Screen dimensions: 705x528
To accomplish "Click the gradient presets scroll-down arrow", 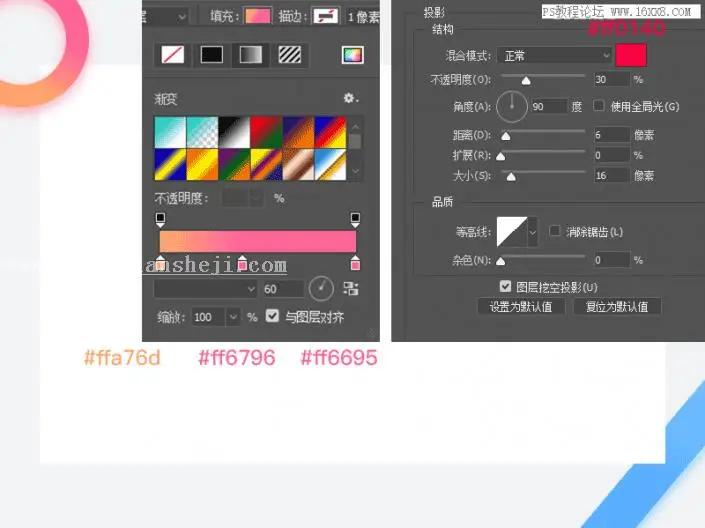I will (x=355, y=171).
